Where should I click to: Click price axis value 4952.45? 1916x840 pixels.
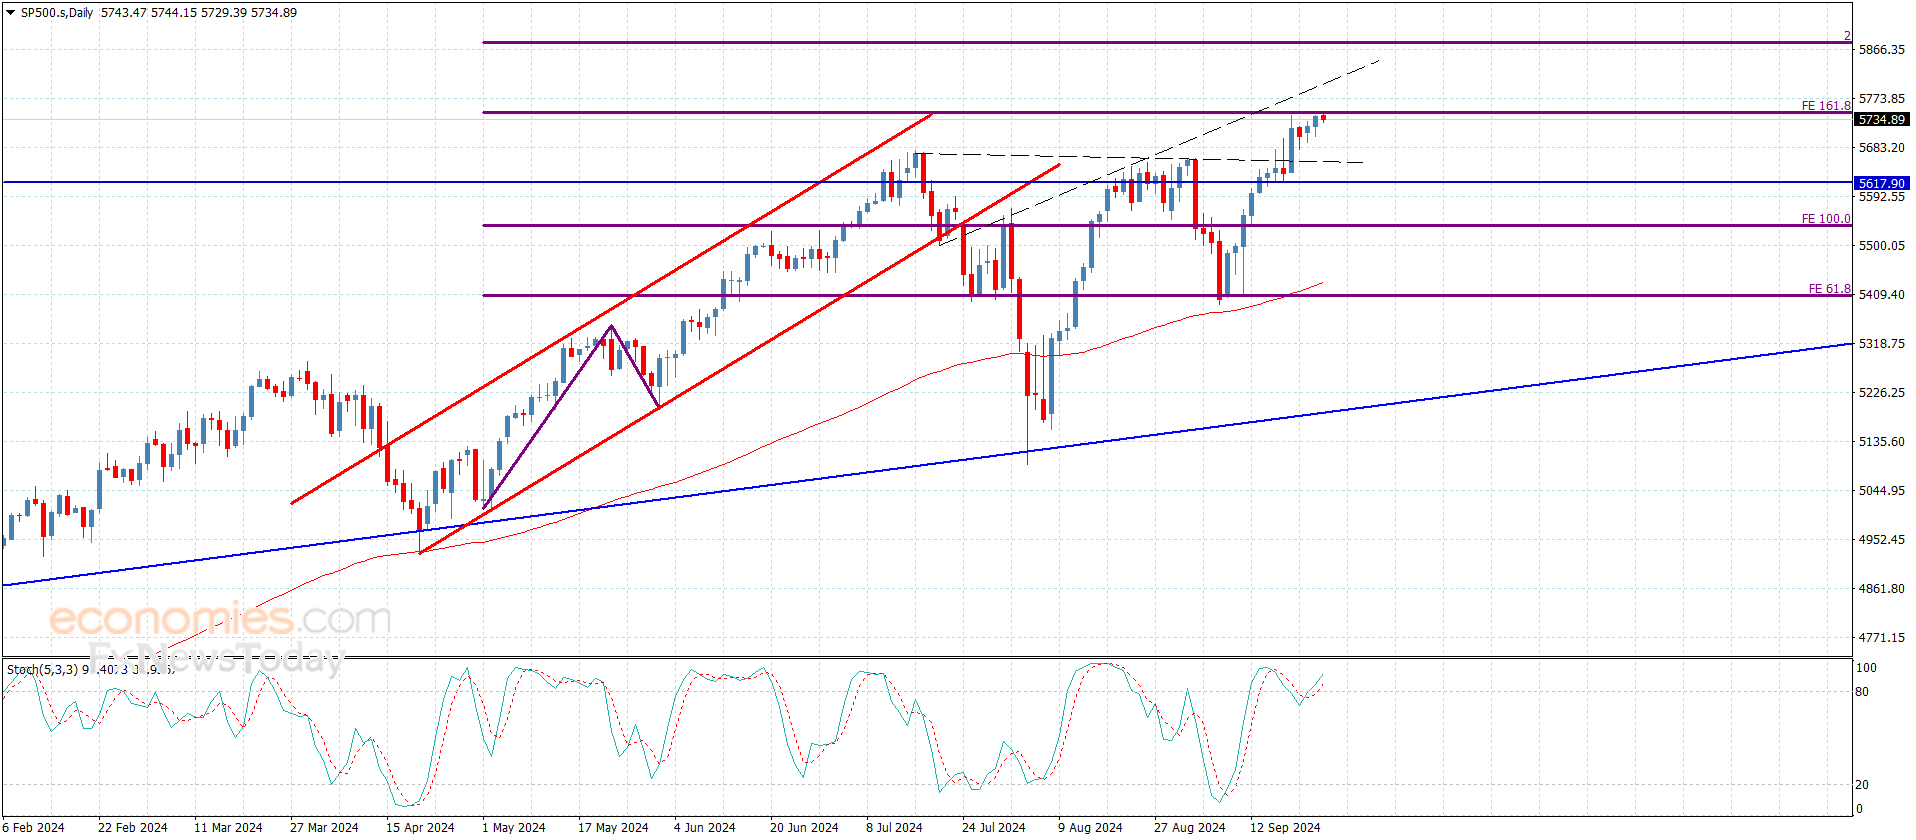pyautogui.click(x=1881, y=540)
